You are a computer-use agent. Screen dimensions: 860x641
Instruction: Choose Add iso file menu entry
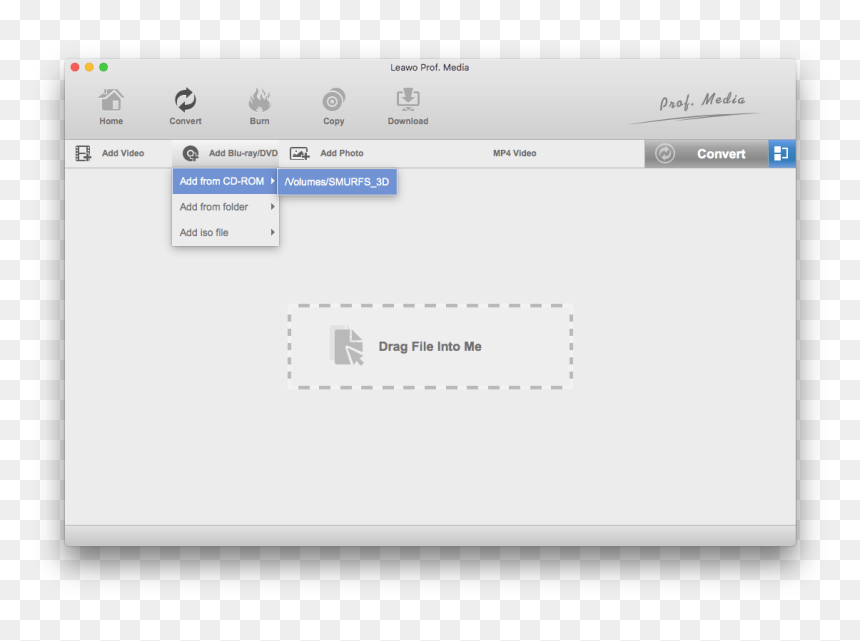225,232
